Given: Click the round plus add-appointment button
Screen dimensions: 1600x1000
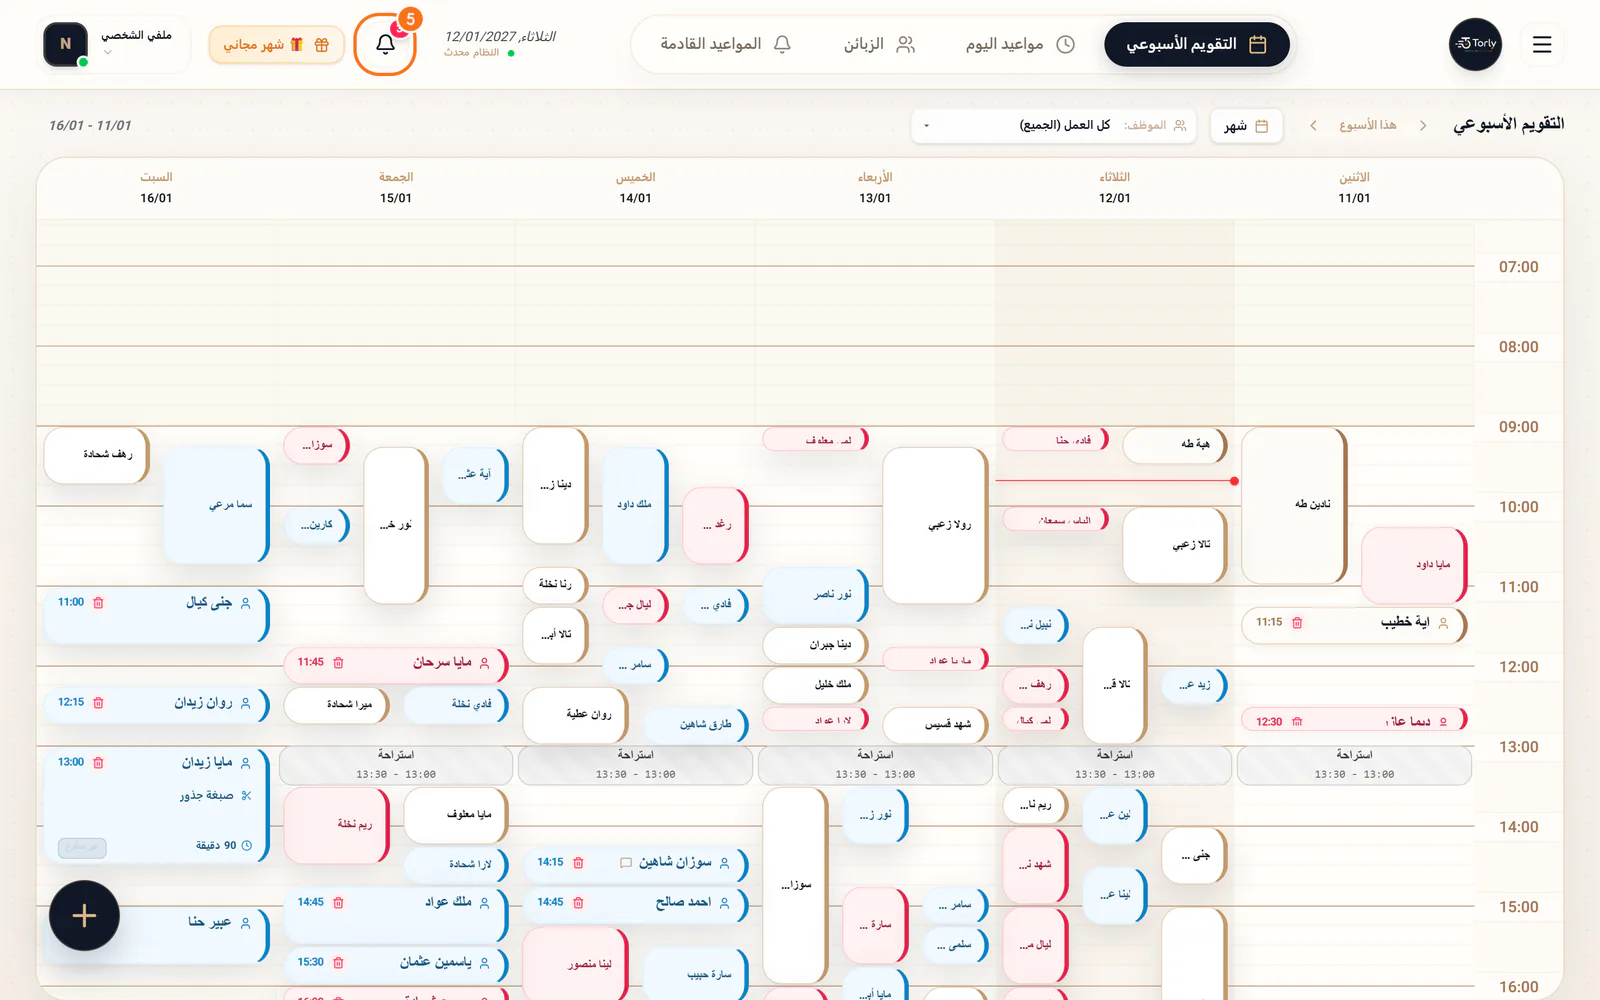Looking at the screenshot, I should (84, 915).
